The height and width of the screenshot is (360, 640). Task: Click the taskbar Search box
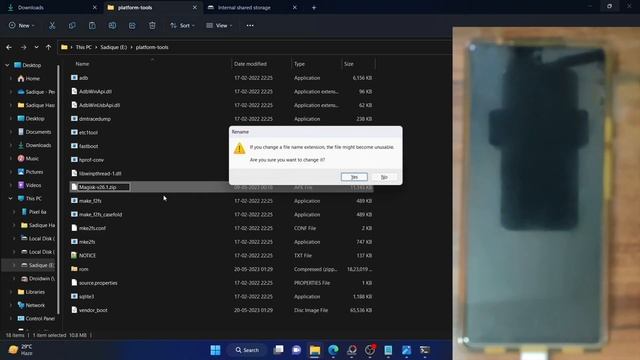(247, 350)
